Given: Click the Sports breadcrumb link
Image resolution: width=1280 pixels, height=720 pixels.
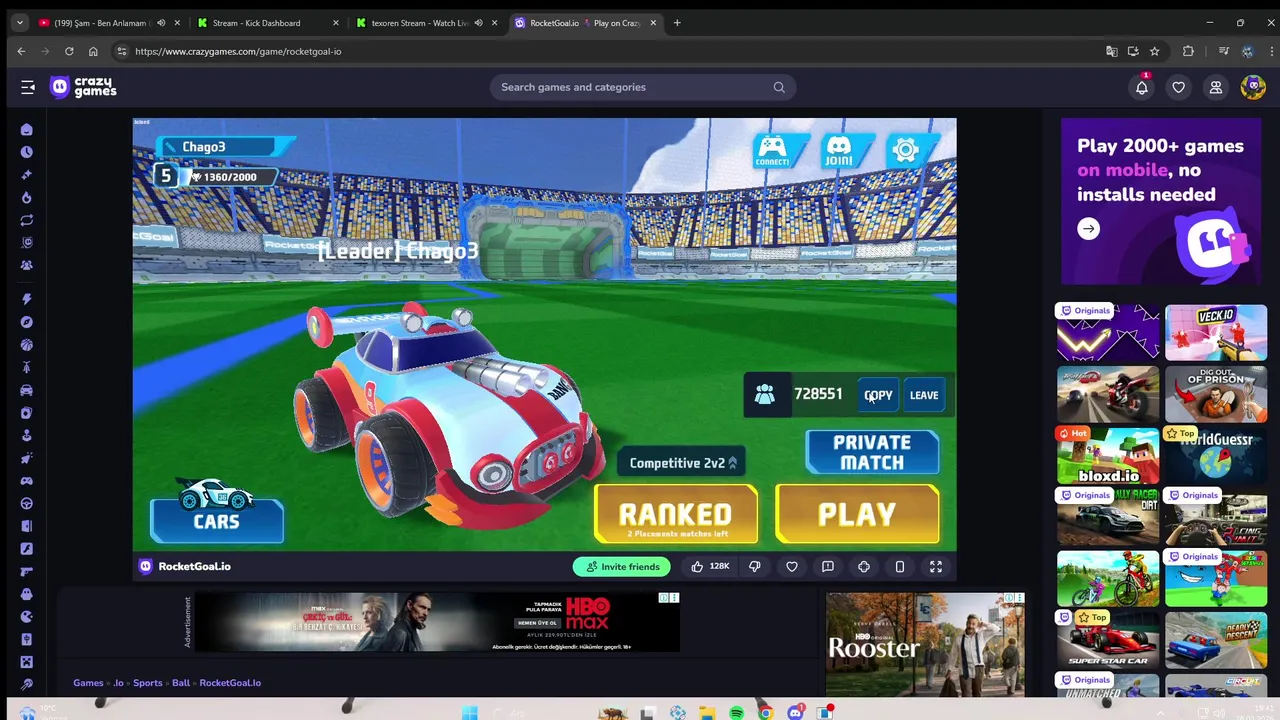Looking at the screenshot, I should click(148, 683).
